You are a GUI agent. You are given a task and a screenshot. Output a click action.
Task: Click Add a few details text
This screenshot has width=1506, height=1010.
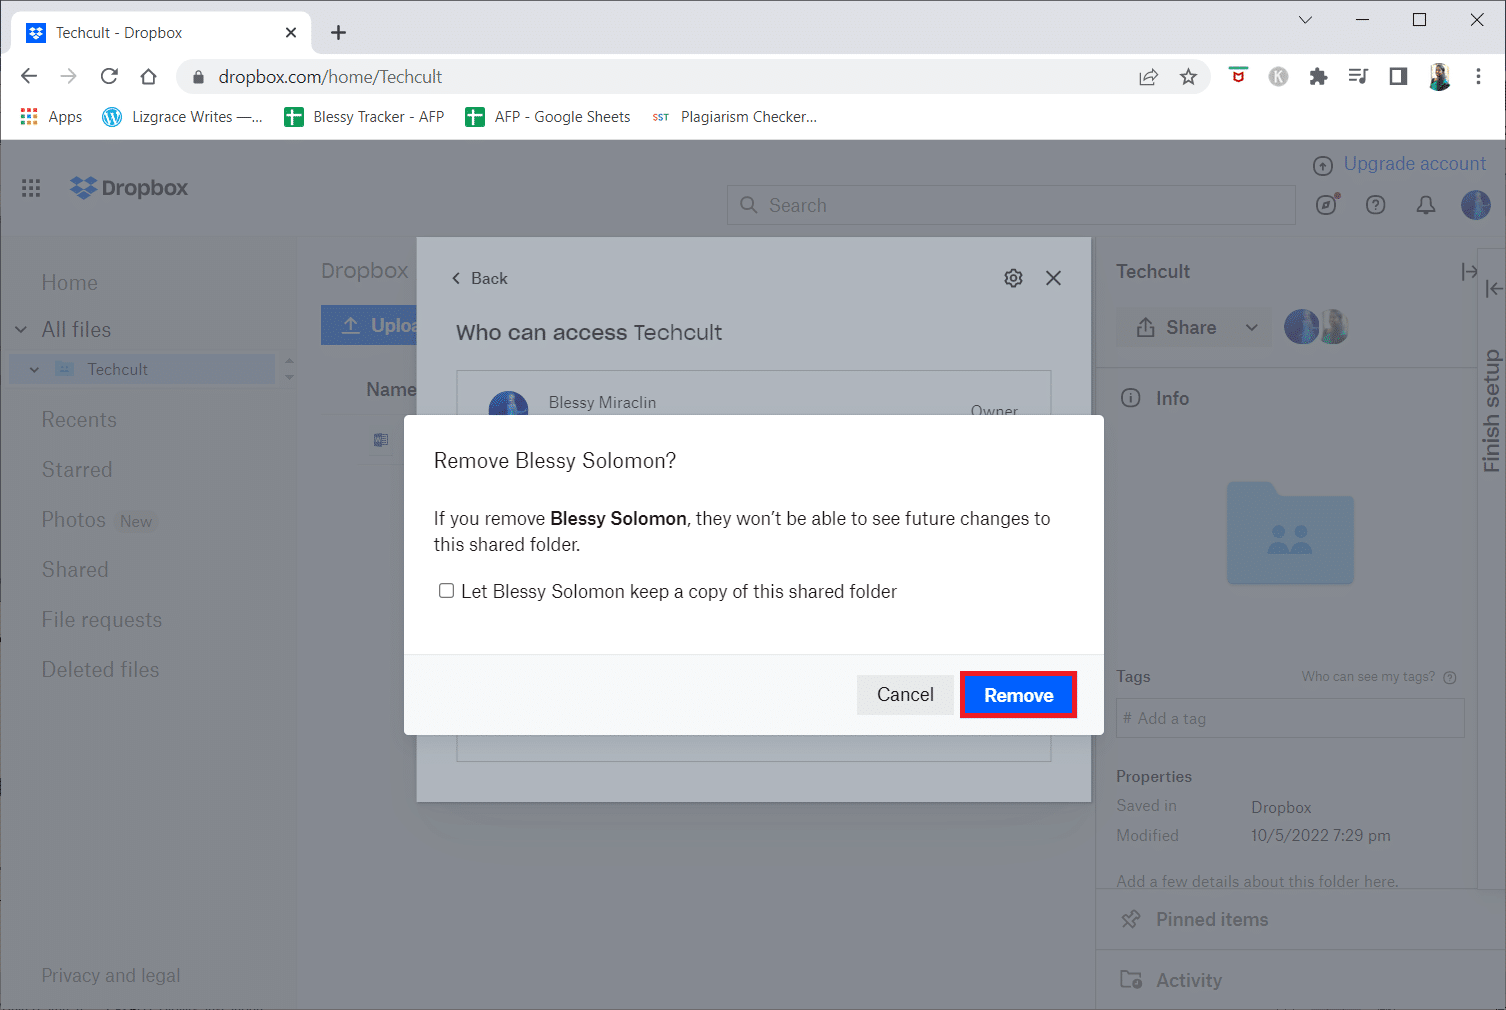[1257, 881]
